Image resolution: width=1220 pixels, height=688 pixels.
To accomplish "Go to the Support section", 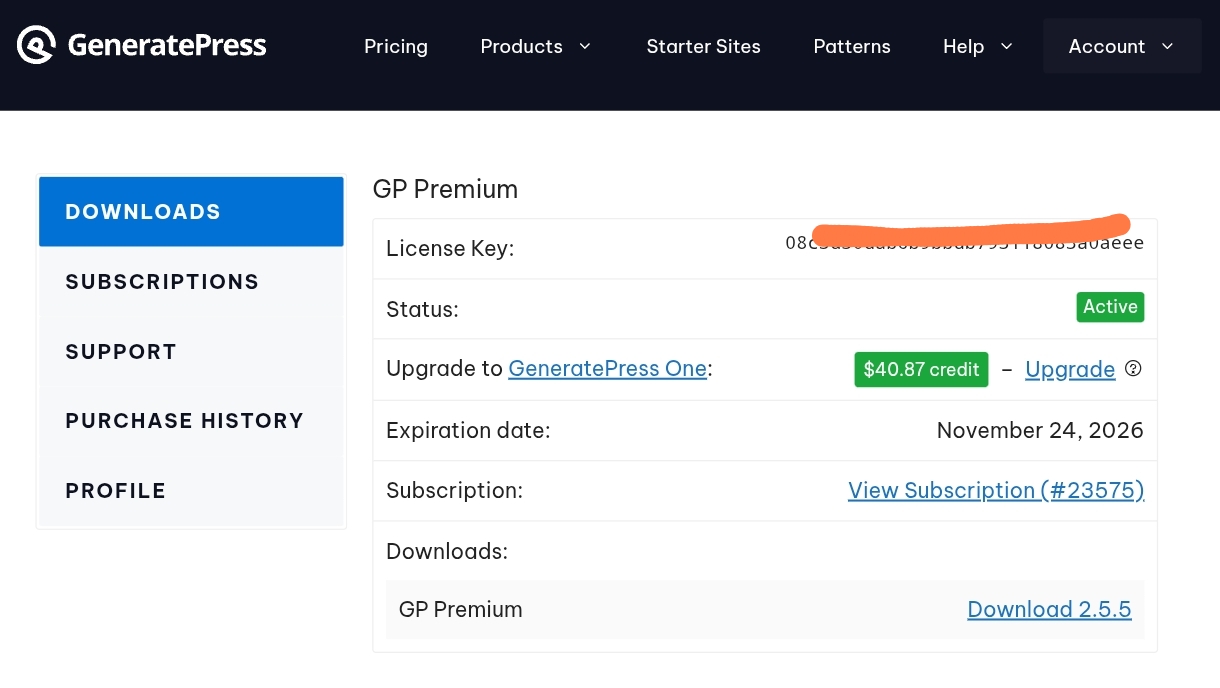I will (120, 351).
